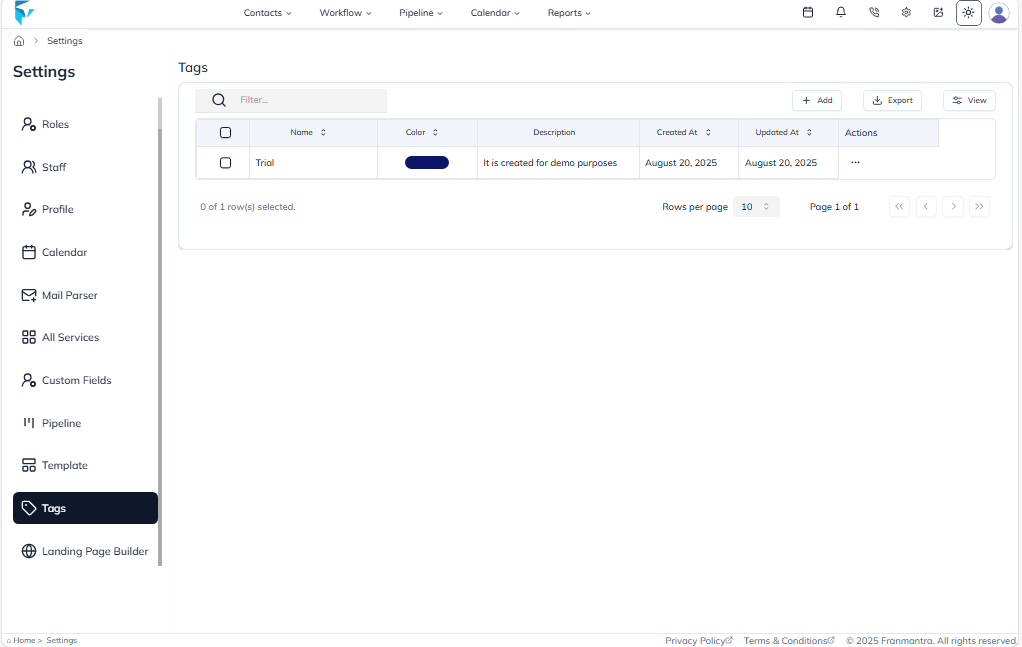1022x647 pixels.
Task: Toggle the light/dark theme sun button
Action: click(x=968, y=13)
